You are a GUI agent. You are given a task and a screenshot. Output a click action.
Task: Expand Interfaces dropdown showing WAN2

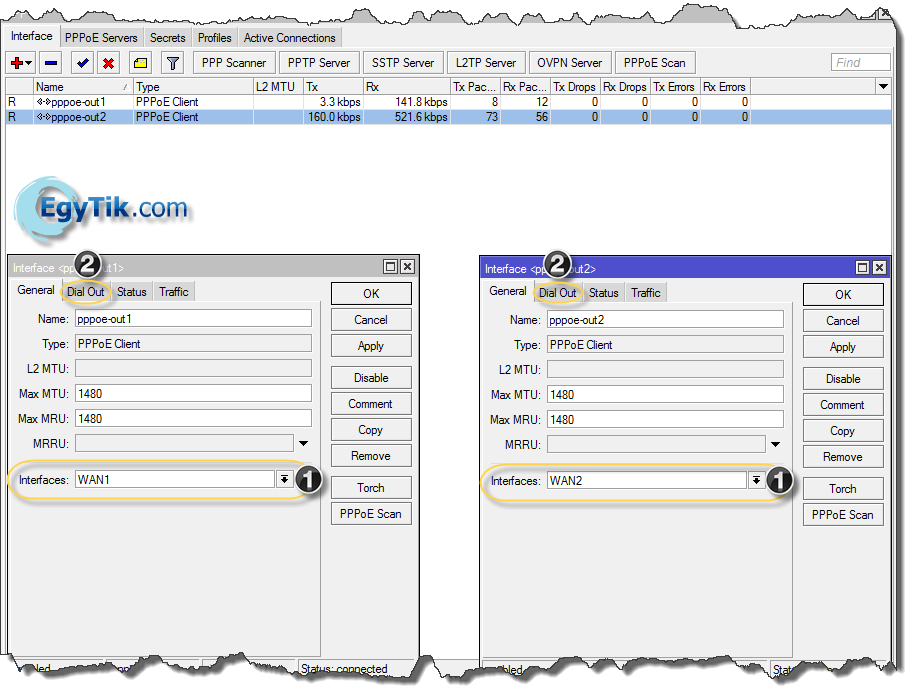coord(756,481)
